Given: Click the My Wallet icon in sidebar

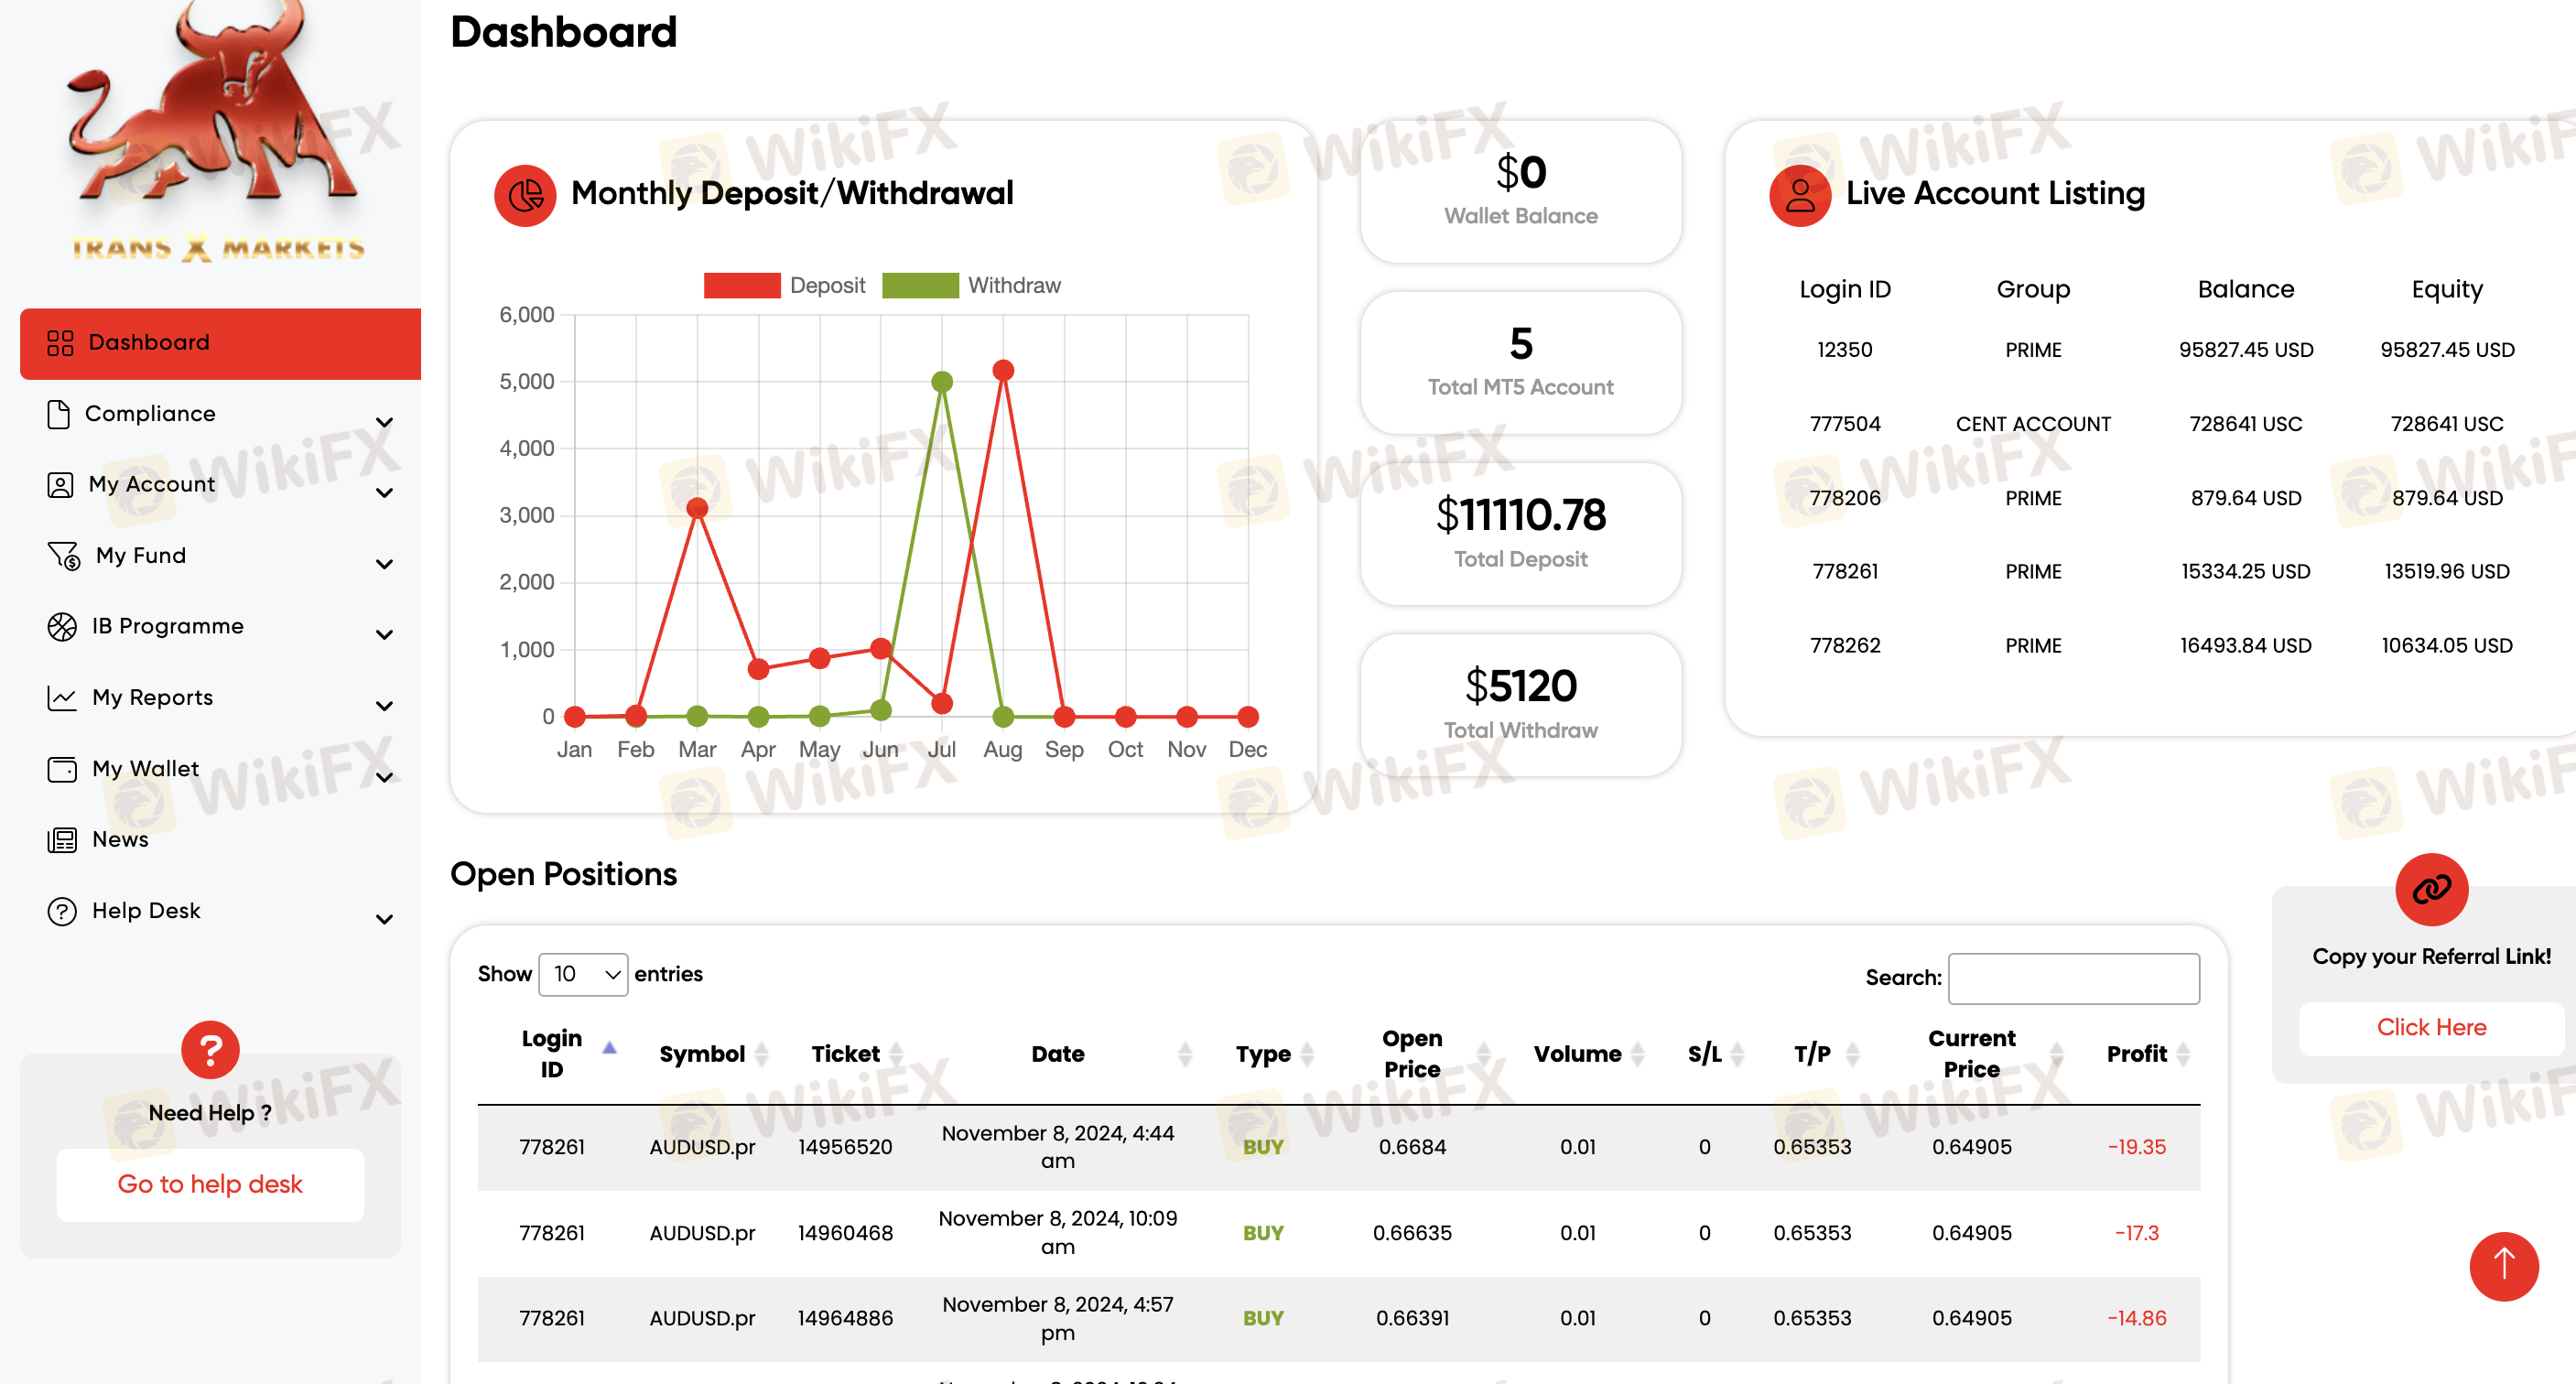Looking at the screenshot, I should point(62,769).
